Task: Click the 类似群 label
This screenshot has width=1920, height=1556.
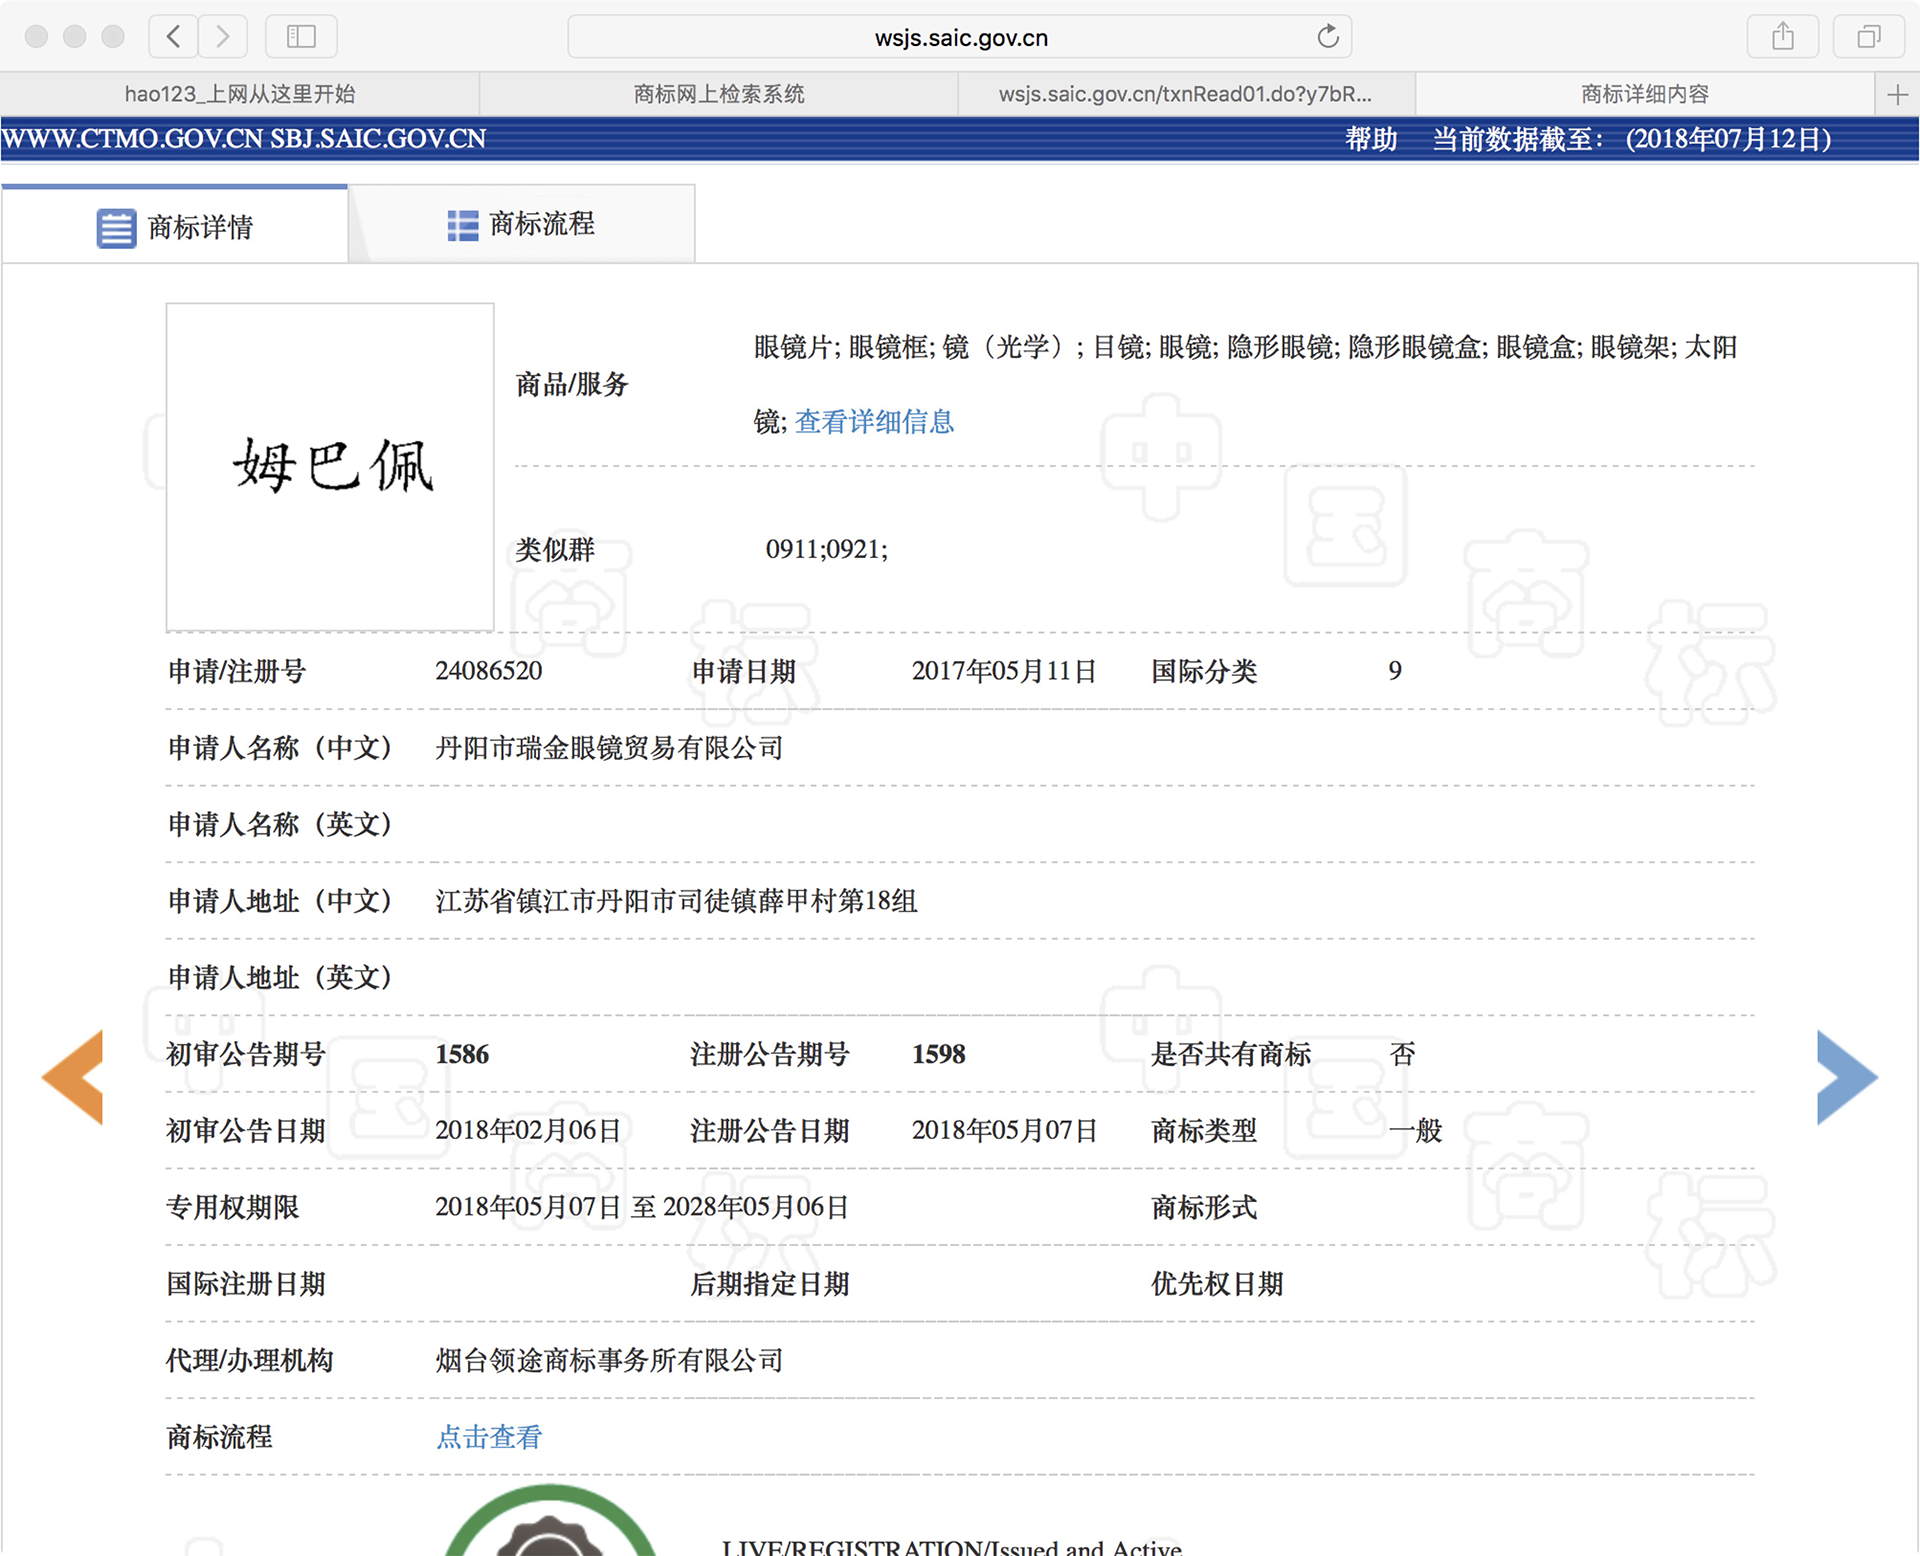Action: (x=555, y=549)
